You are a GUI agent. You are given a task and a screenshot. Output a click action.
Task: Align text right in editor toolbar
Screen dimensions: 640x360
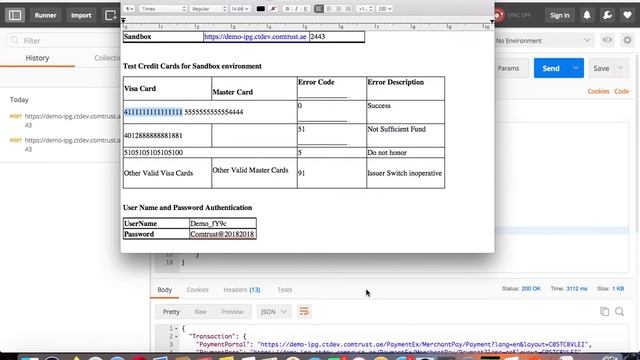pyautogui.click(x=338, y=9)
